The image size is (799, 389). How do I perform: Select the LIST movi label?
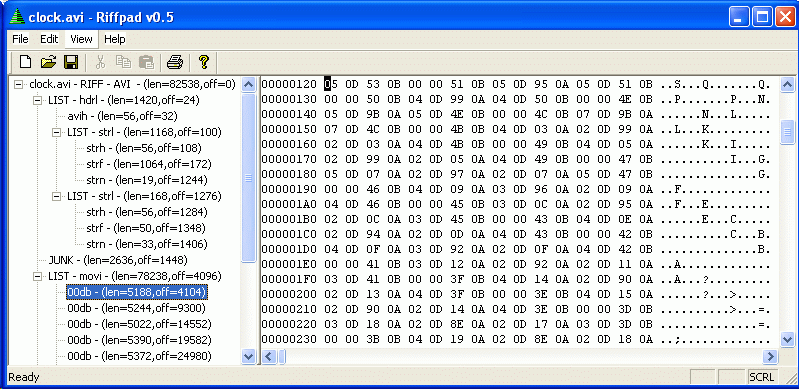click(x=135, y=276)
